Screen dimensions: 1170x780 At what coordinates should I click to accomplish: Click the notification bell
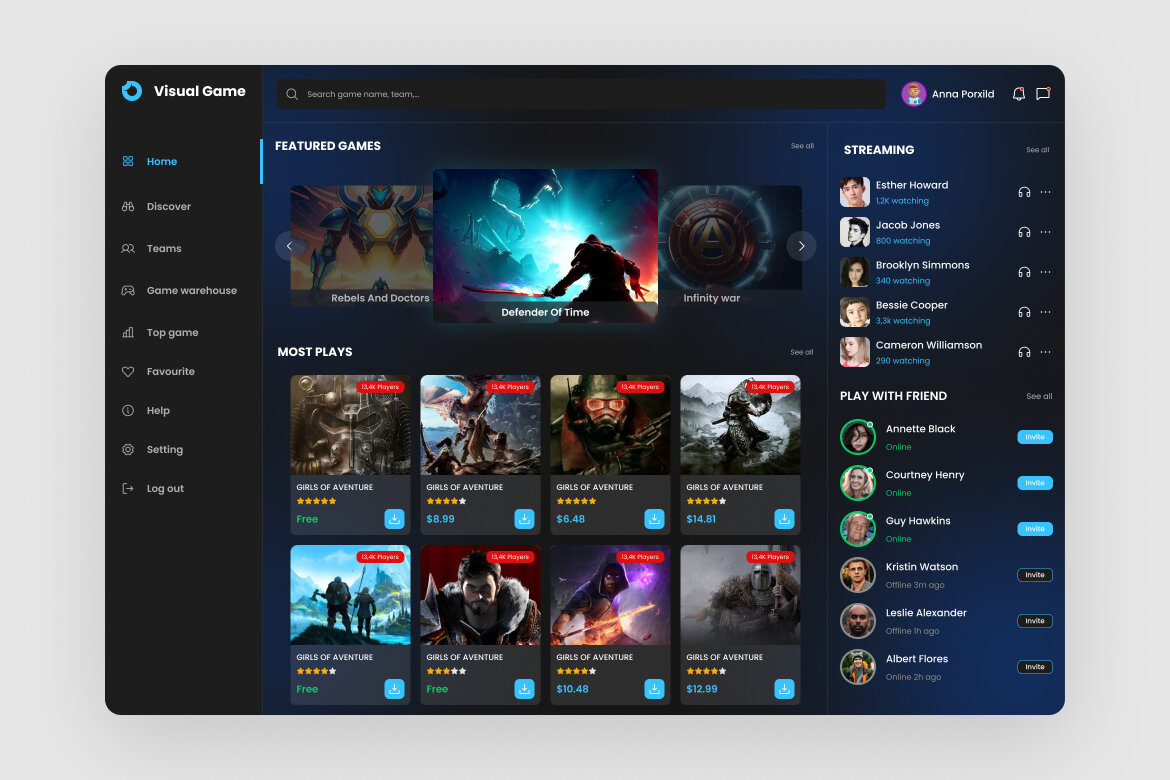(x=1018, y=93)
